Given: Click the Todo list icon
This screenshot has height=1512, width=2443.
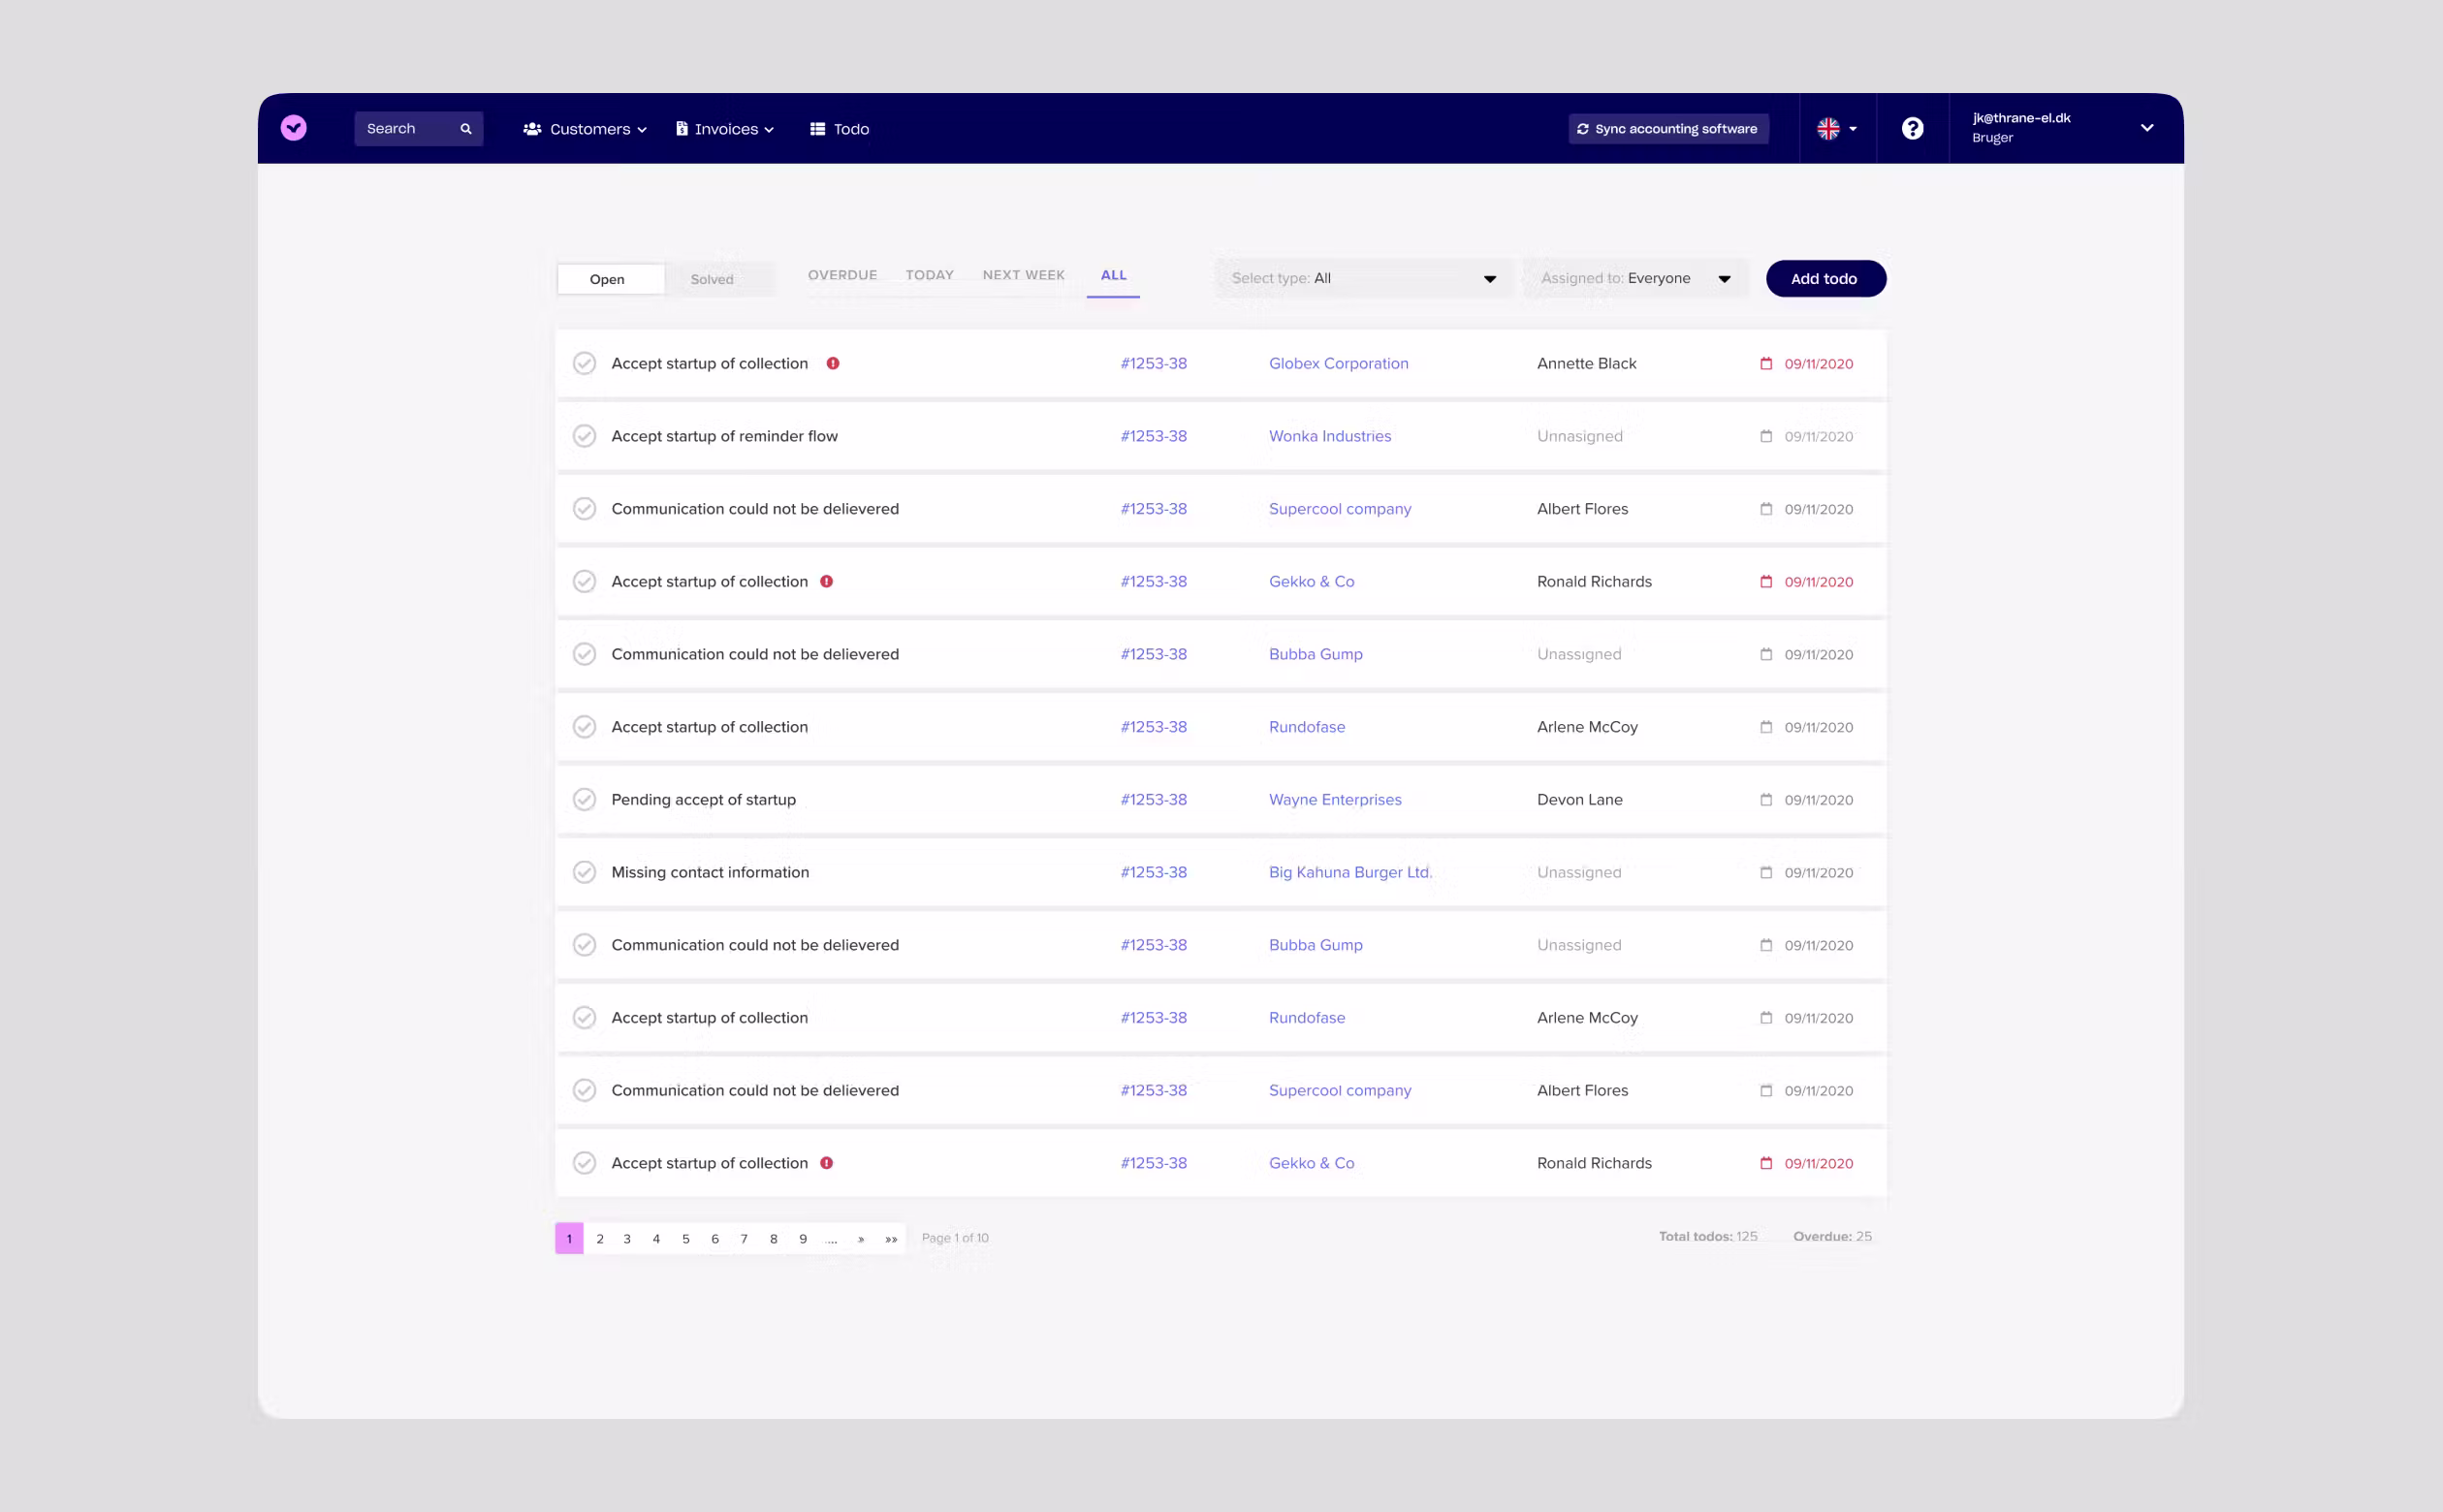Looking at the screenshot, I should (x=817, y=129).
